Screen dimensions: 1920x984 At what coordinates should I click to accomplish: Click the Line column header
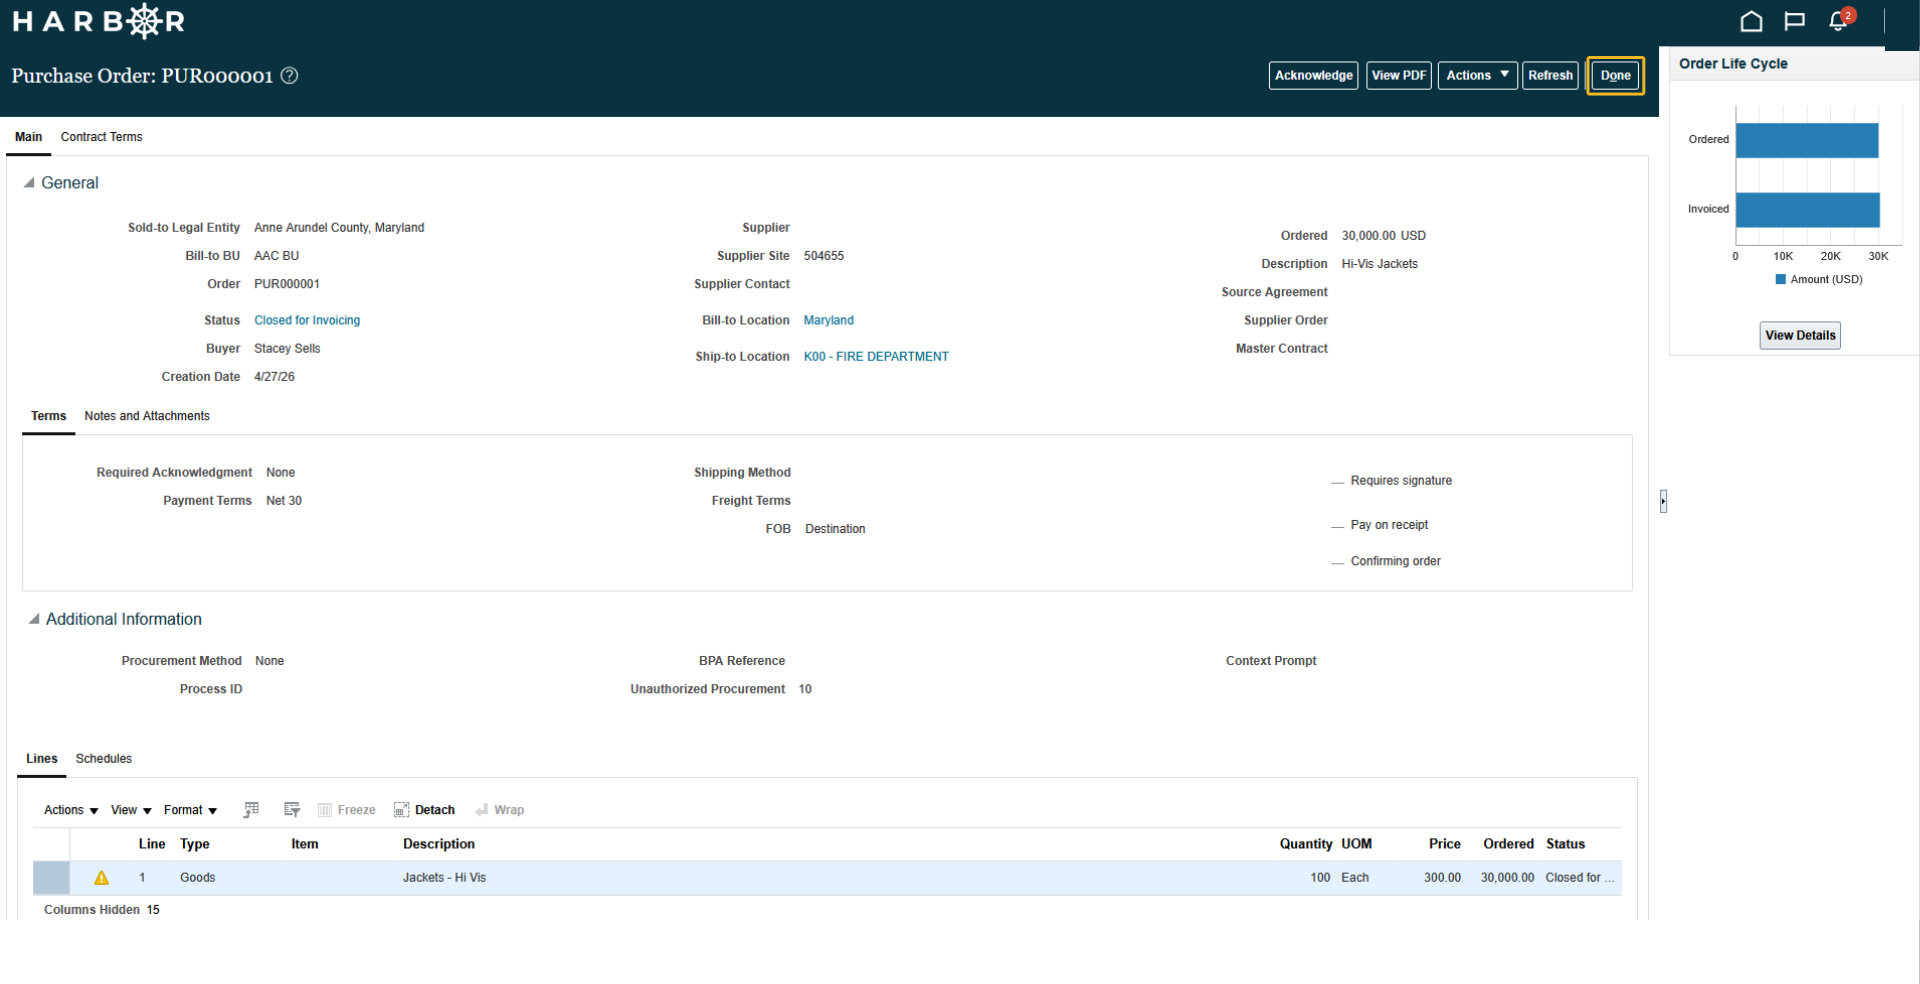152,844
